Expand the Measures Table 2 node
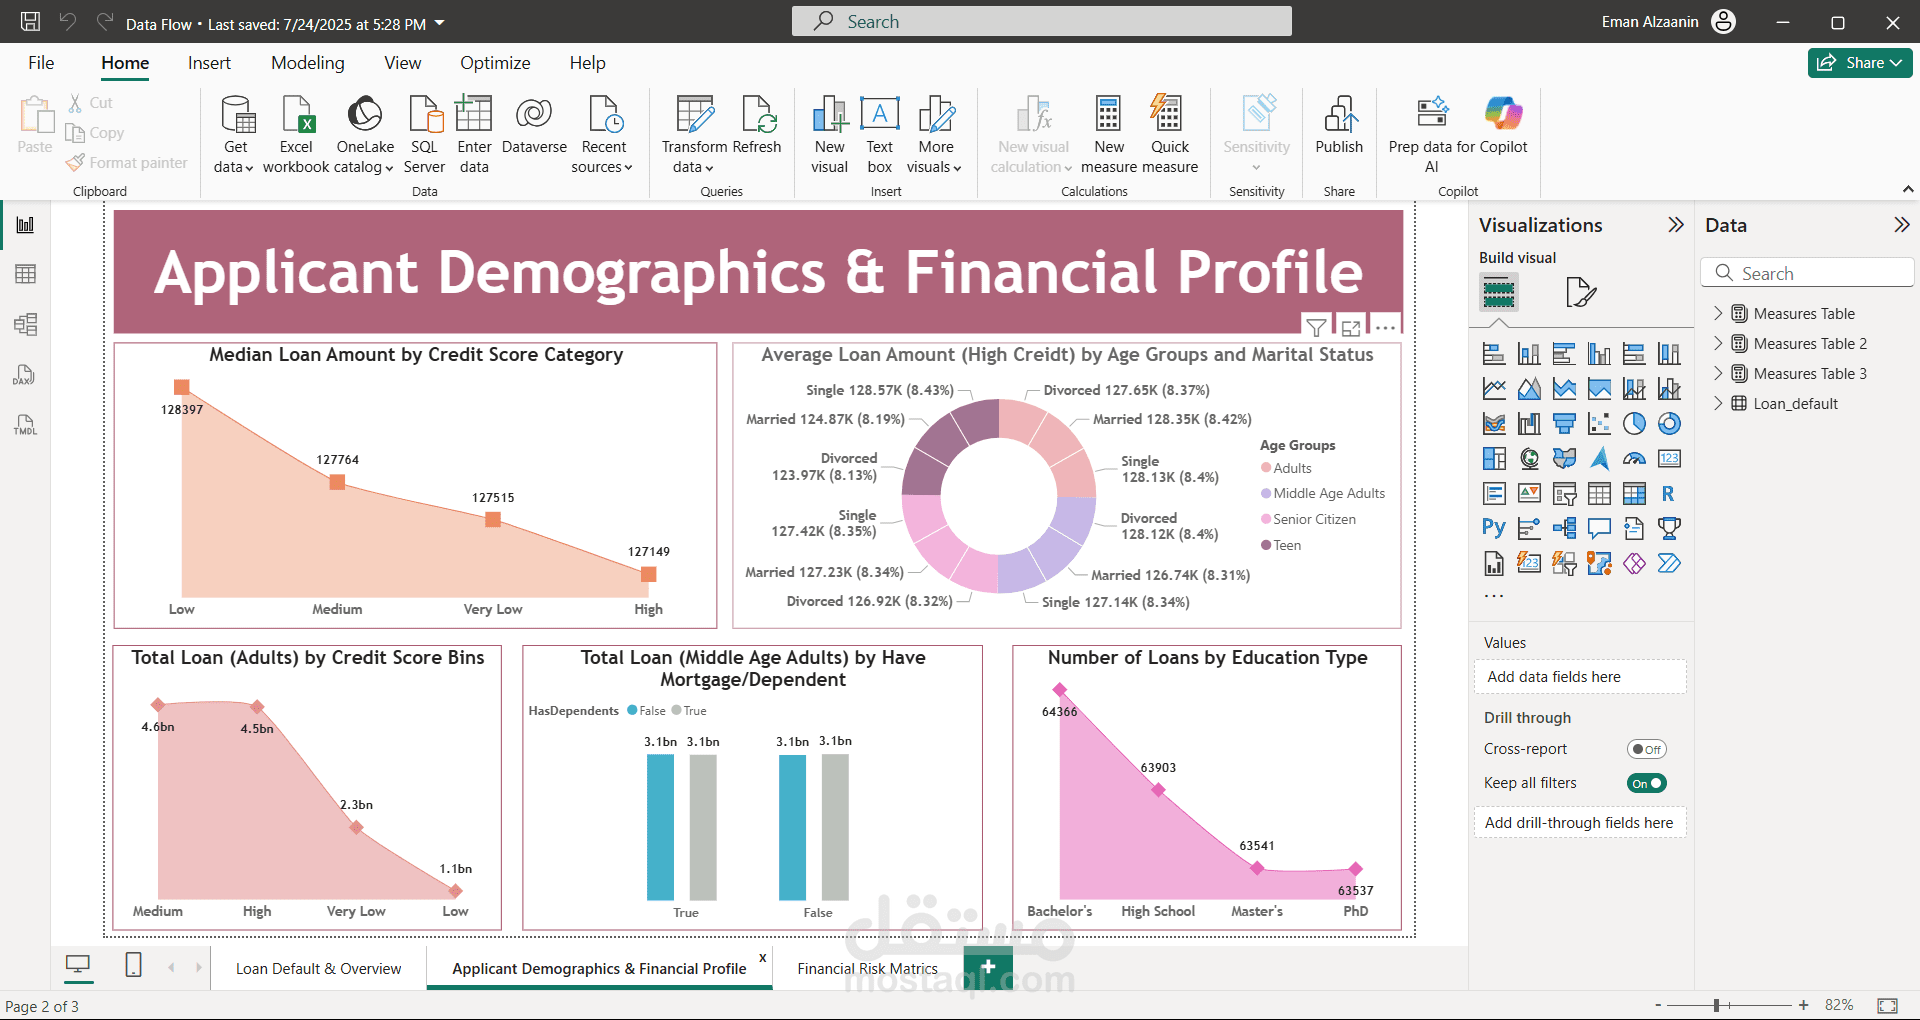 1718,343
